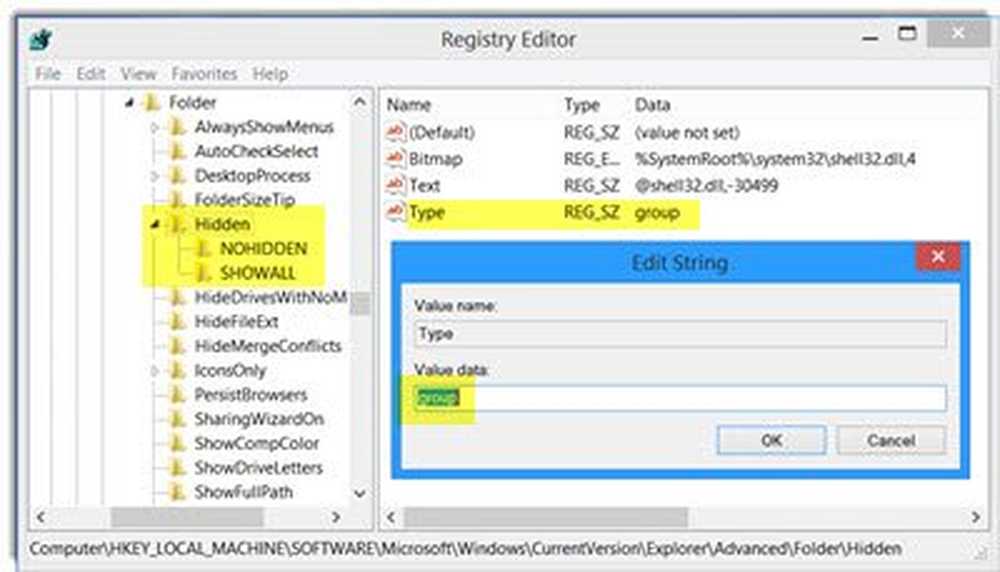Collapse the Folder tree node

point(129,103)
